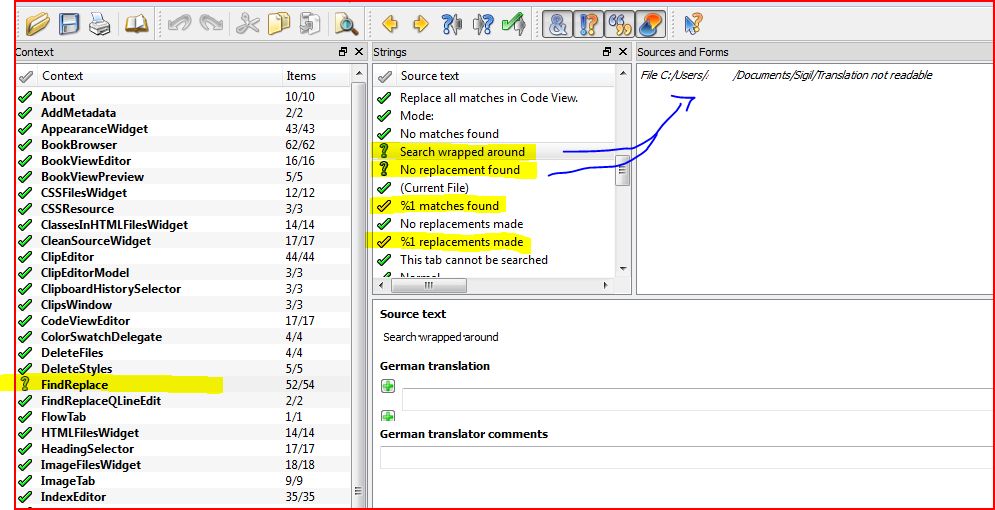Image resolution: width=995 pixels, height=510 pixels.
Task: Jump to next unfinished item icon
Action: click(483, 25)
